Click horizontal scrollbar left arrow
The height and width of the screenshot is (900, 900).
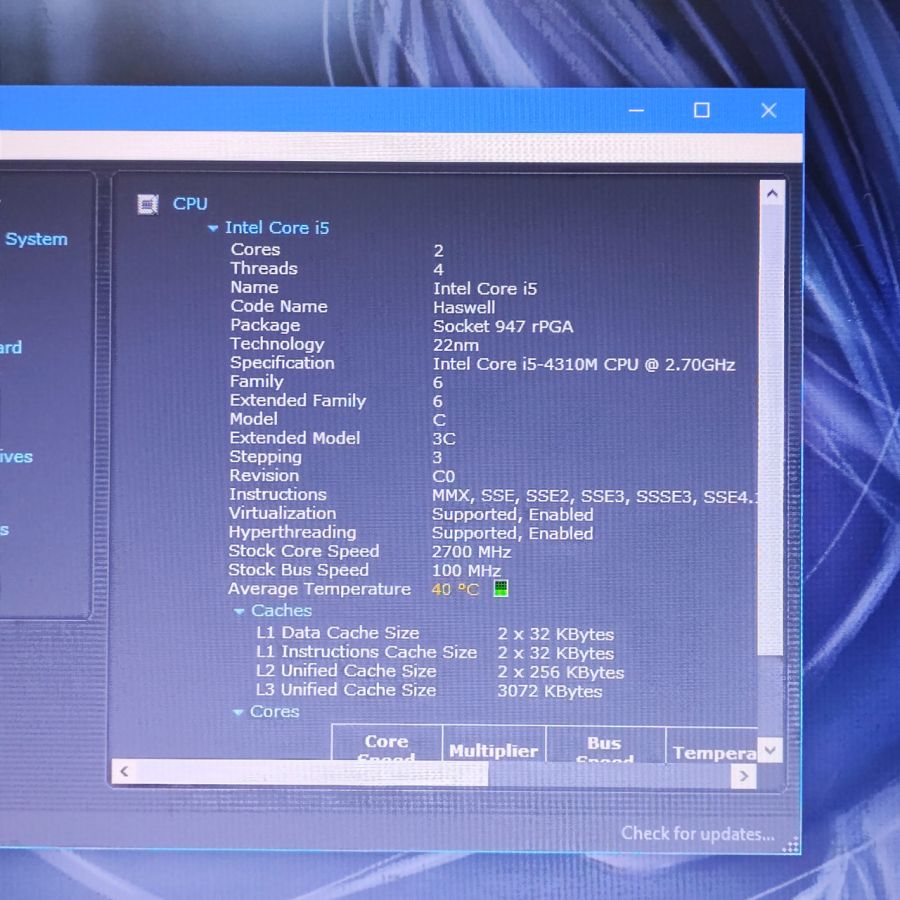point(124,771)
